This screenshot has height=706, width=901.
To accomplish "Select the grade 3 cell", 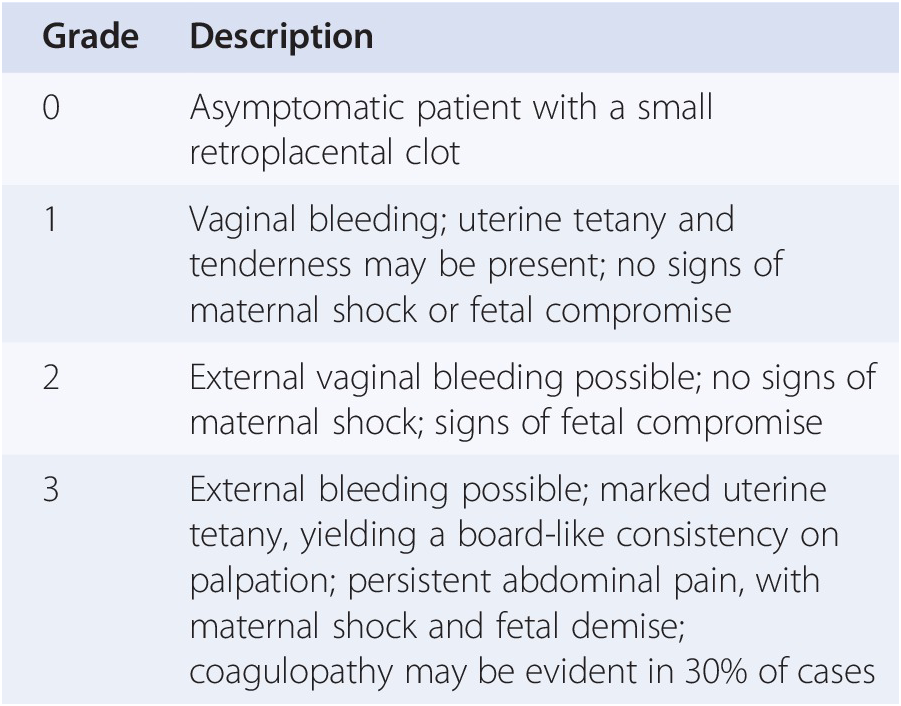I will pos(51,489).
